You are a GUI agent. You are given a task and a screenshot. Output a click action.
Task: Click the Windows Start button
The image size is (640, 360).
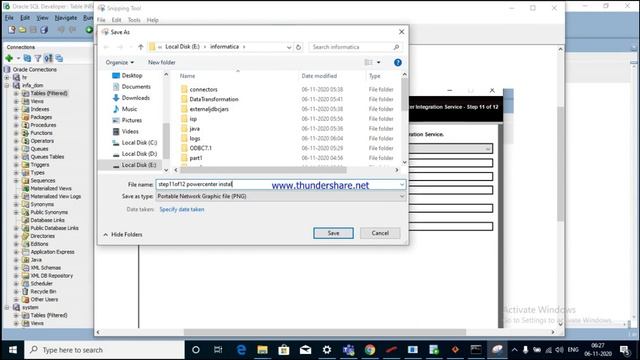(x=13, y=350)
